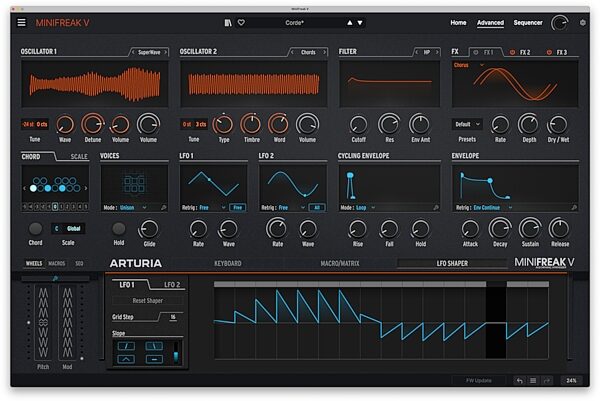Viewport: 600px width, 401px height.
Task: Click the Corde preset name
Action: [294, 23]
